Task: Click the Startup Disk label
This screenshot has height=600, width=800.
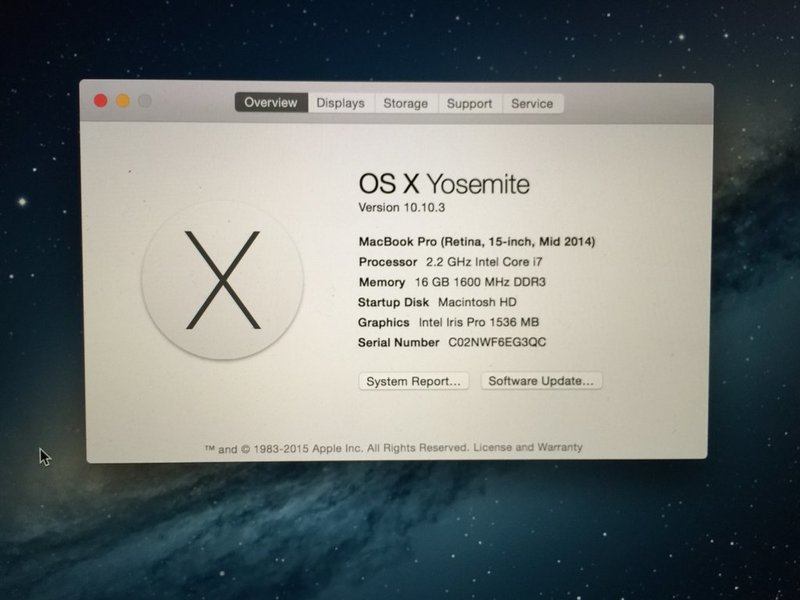Action: (x=393, y=302)
